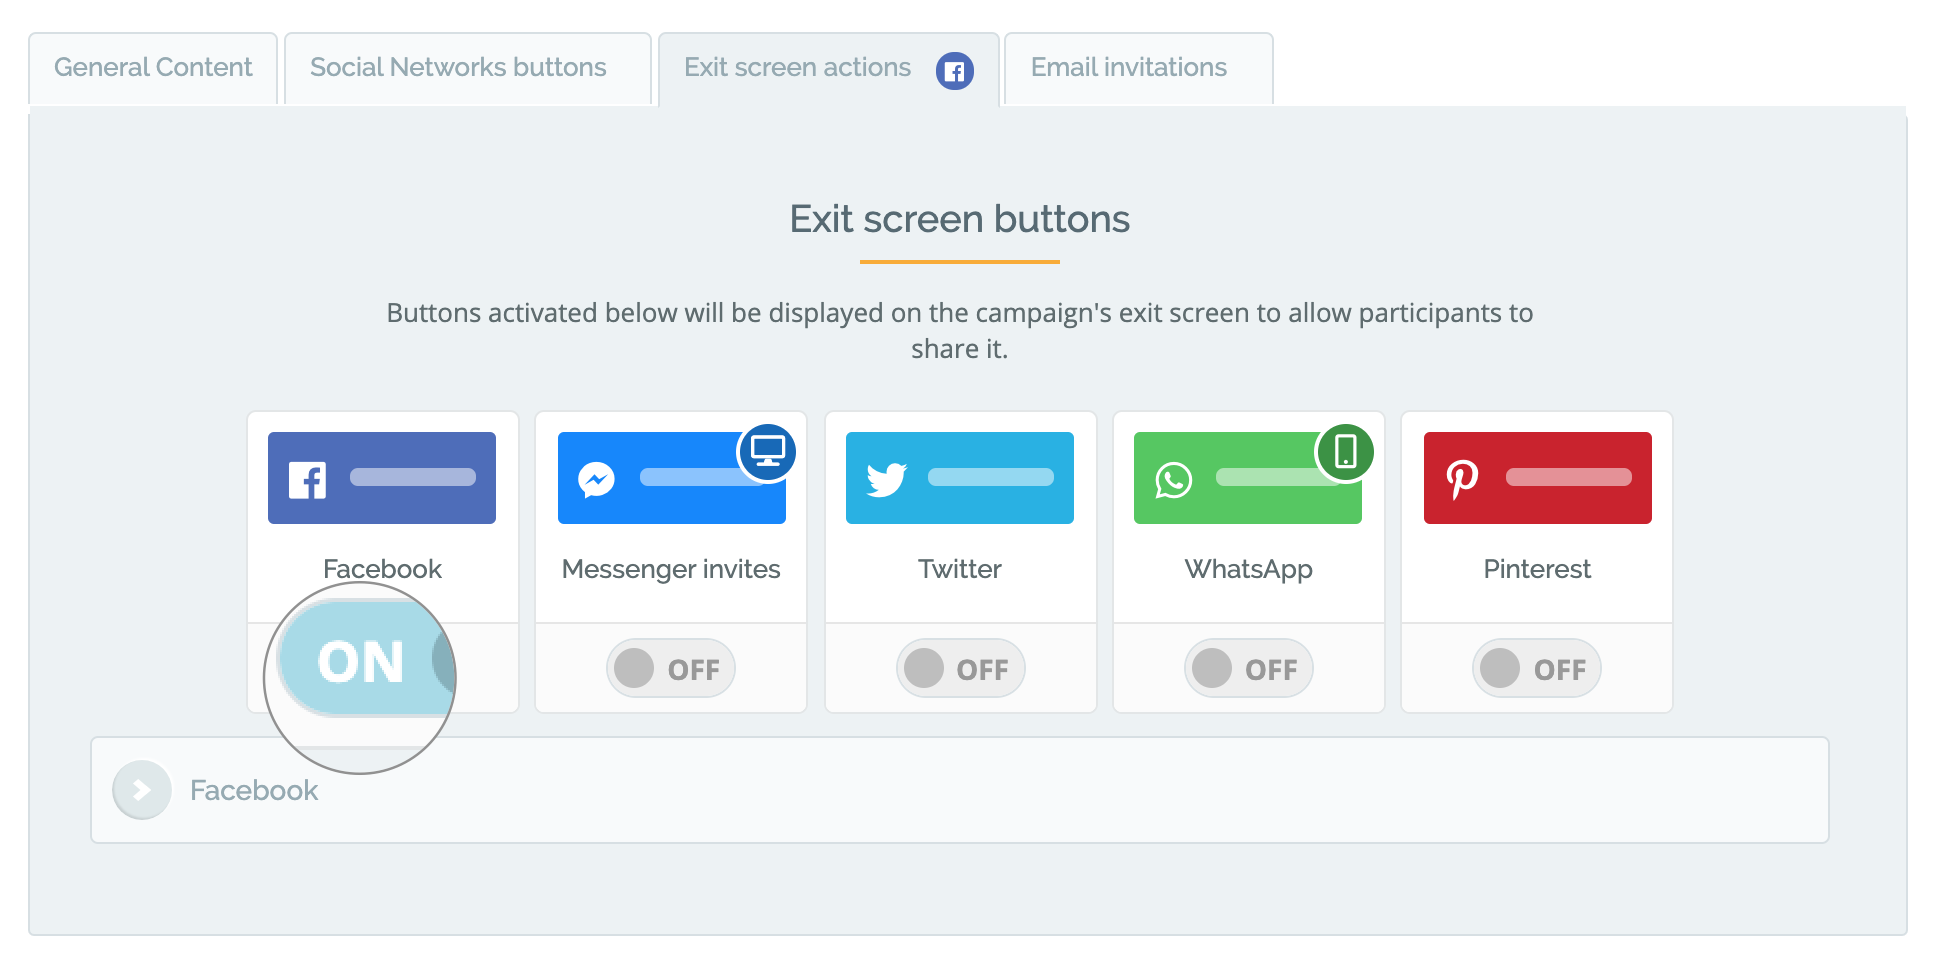The width and height of the screenshot is (1934, 964).
Task: Select the Messenger button preview thumbnail
Action: 672,478
